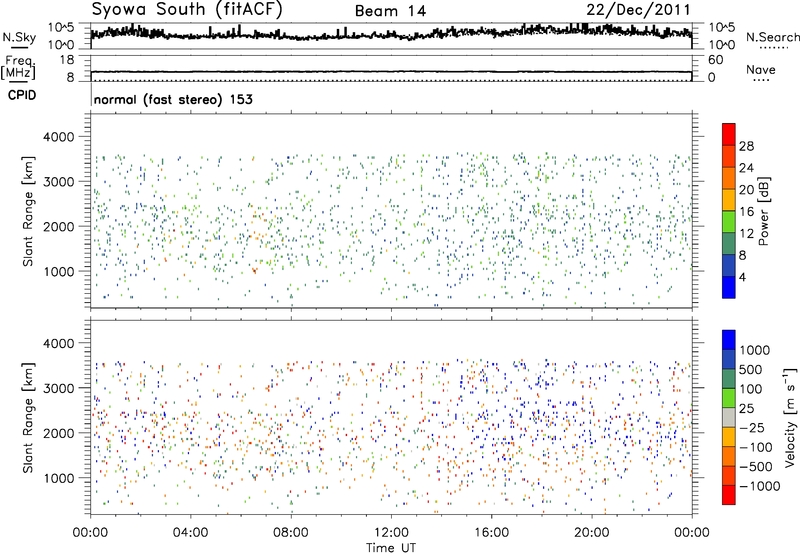The height and width of the screenshot is (554, 800).
Task: Click the '4' value on the Power colorbar
Action: pyautogui.click(x=742, y=277)
